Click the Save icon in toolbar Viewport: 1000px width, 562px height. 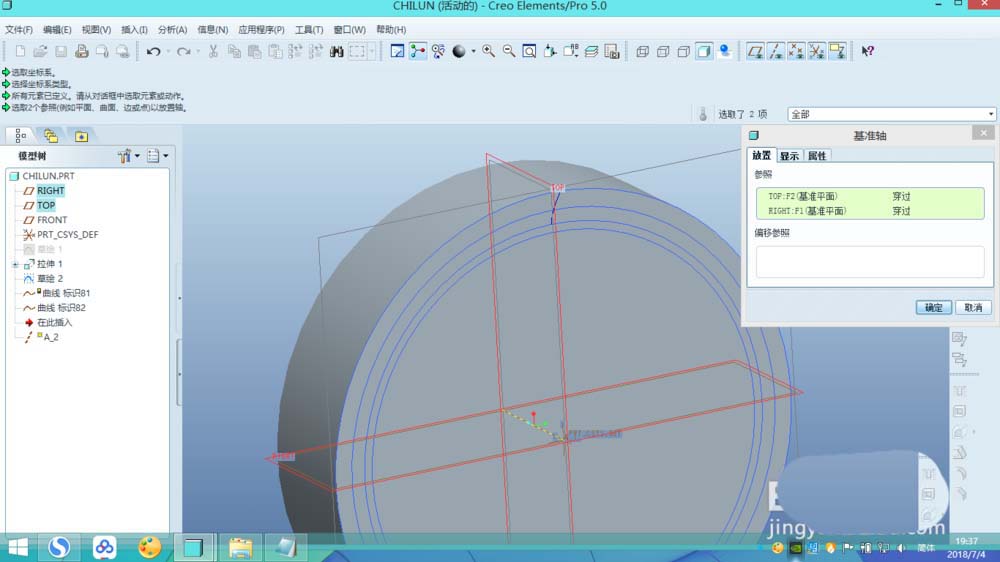(61, 51)
